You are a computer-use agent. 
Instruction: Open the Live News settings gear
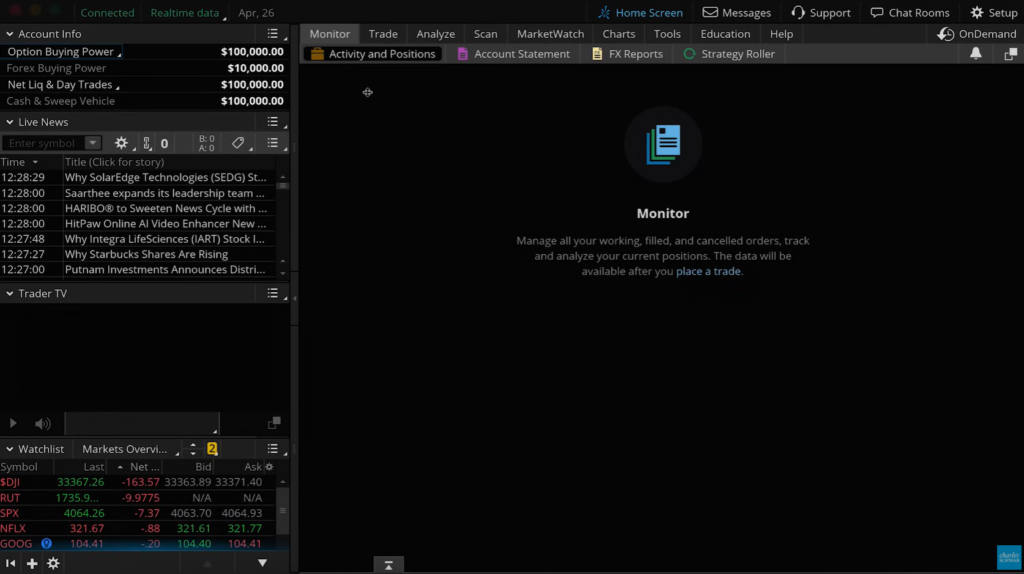121,143
